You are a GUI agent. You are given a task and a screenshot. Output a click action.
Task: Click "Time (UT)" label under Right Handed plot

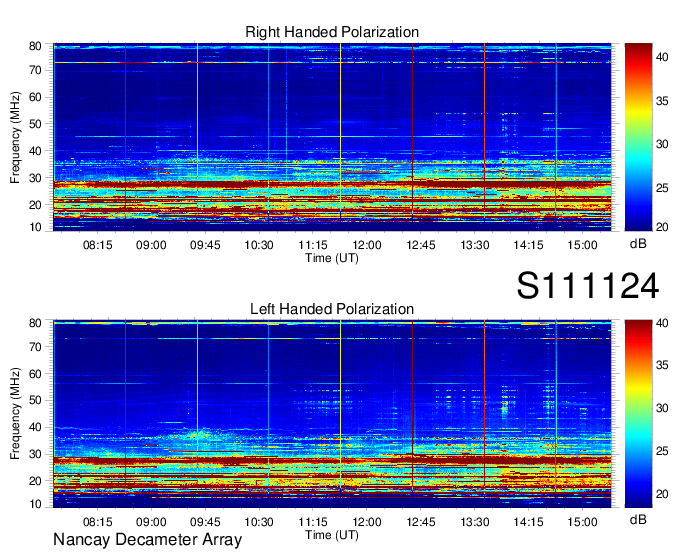[x=332, y=258]
